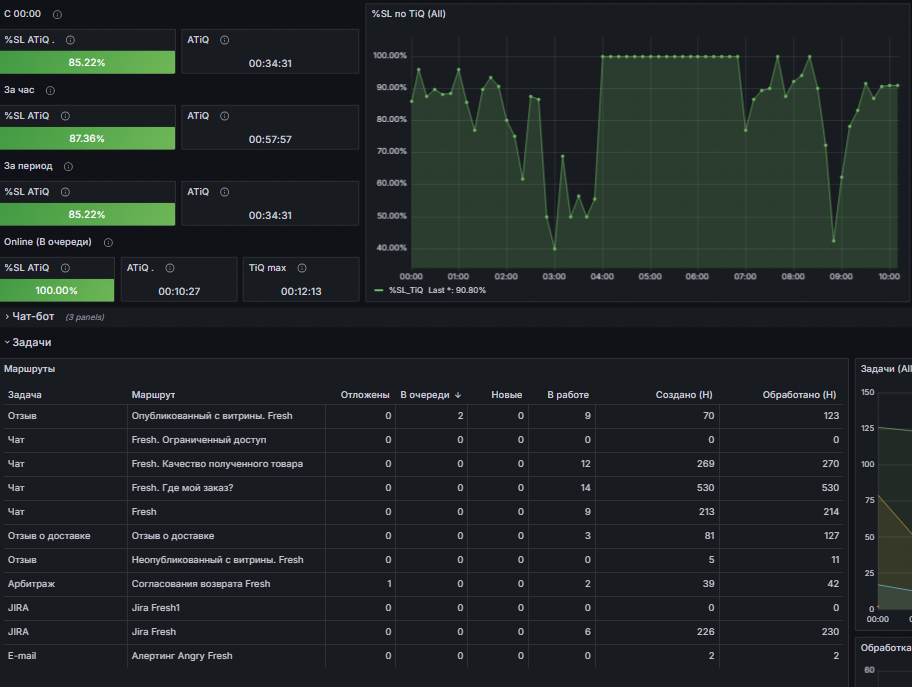Sort routes table by Создано (Н) header

point(683,395)
